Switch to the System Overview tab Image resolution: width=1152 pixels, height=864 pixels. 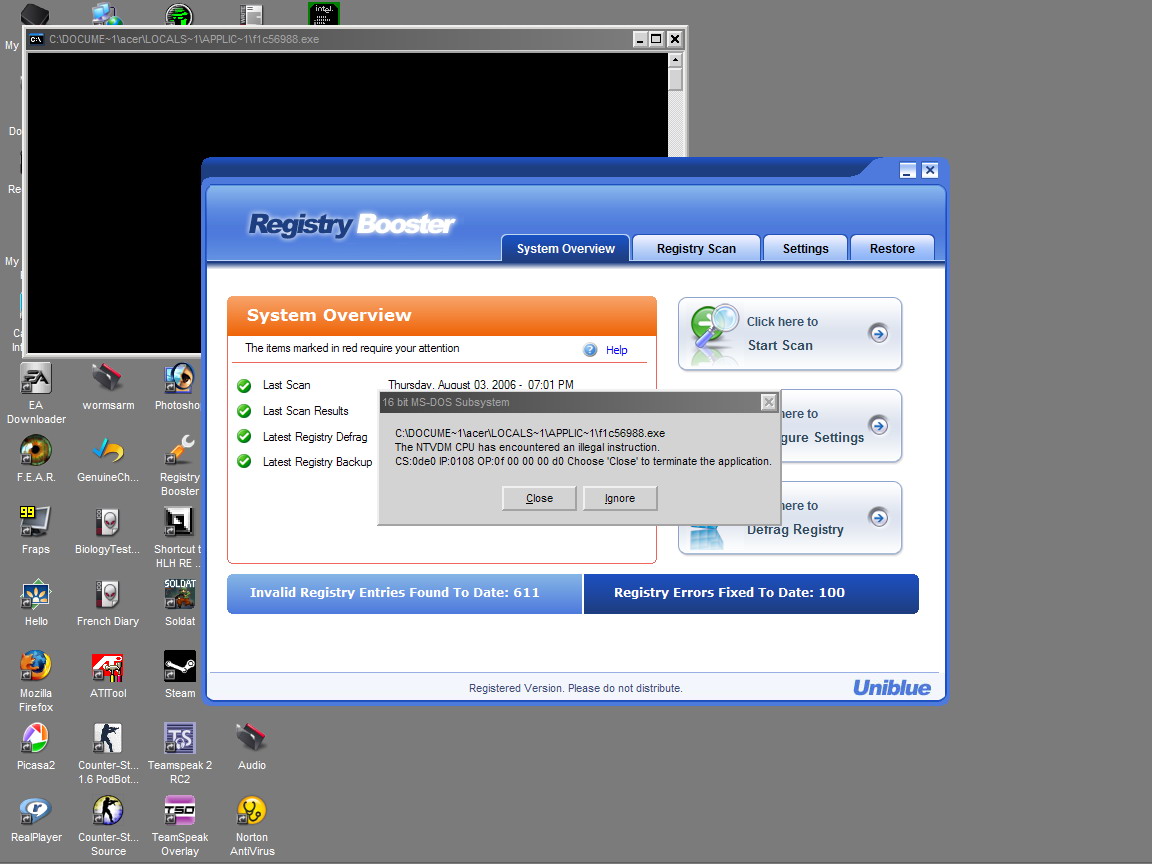coord(566,248)
